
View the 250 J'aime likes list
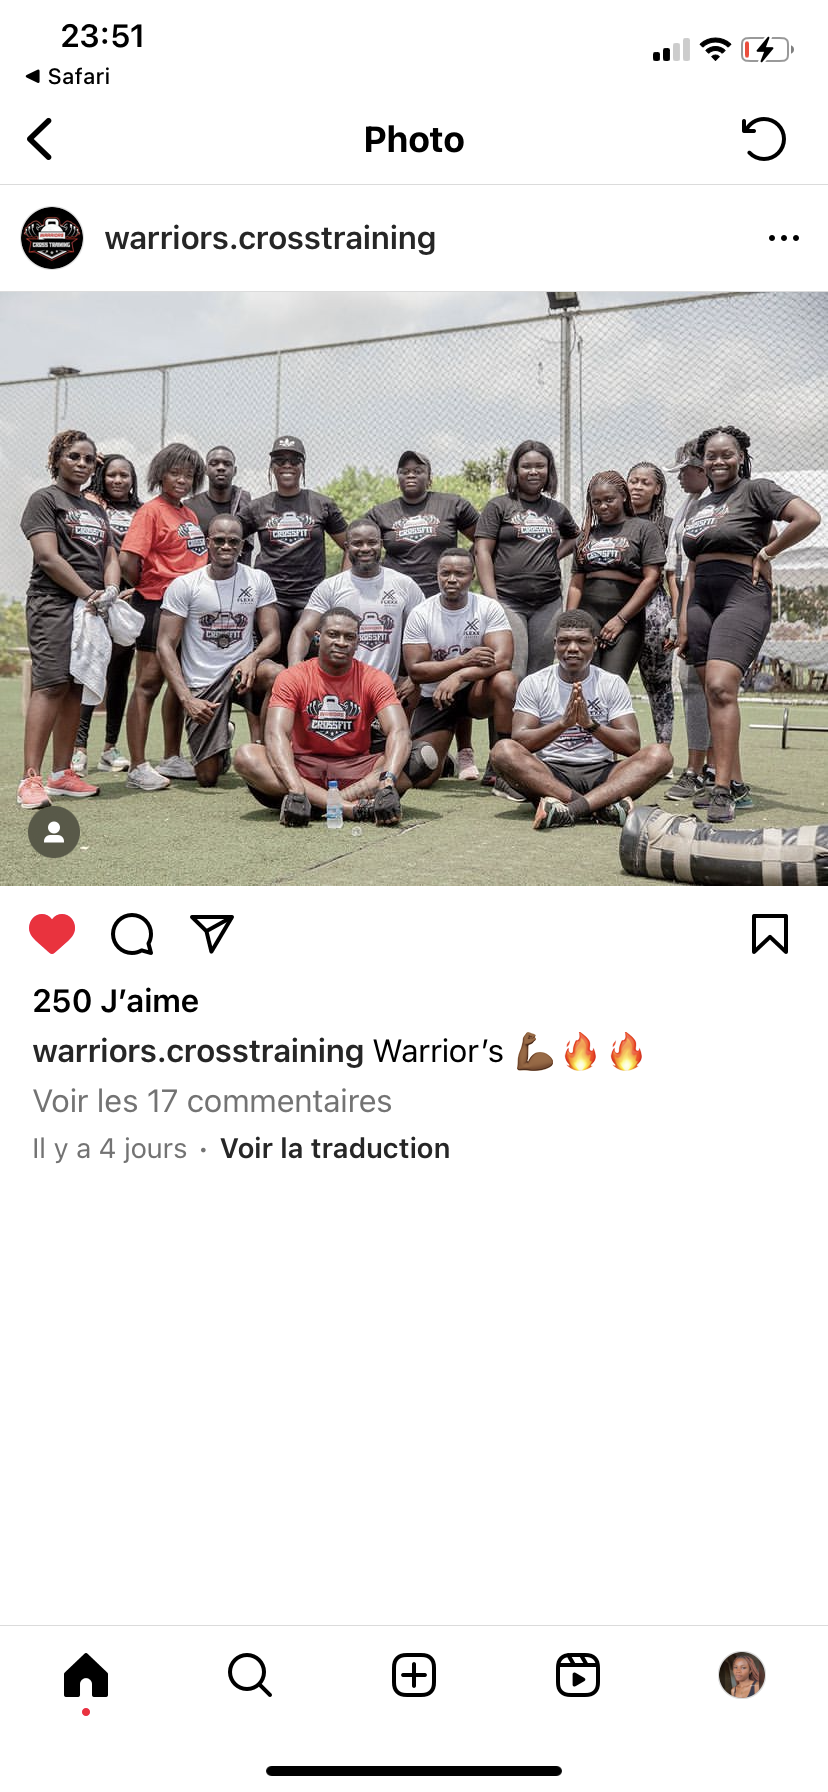coord(116,1001)
